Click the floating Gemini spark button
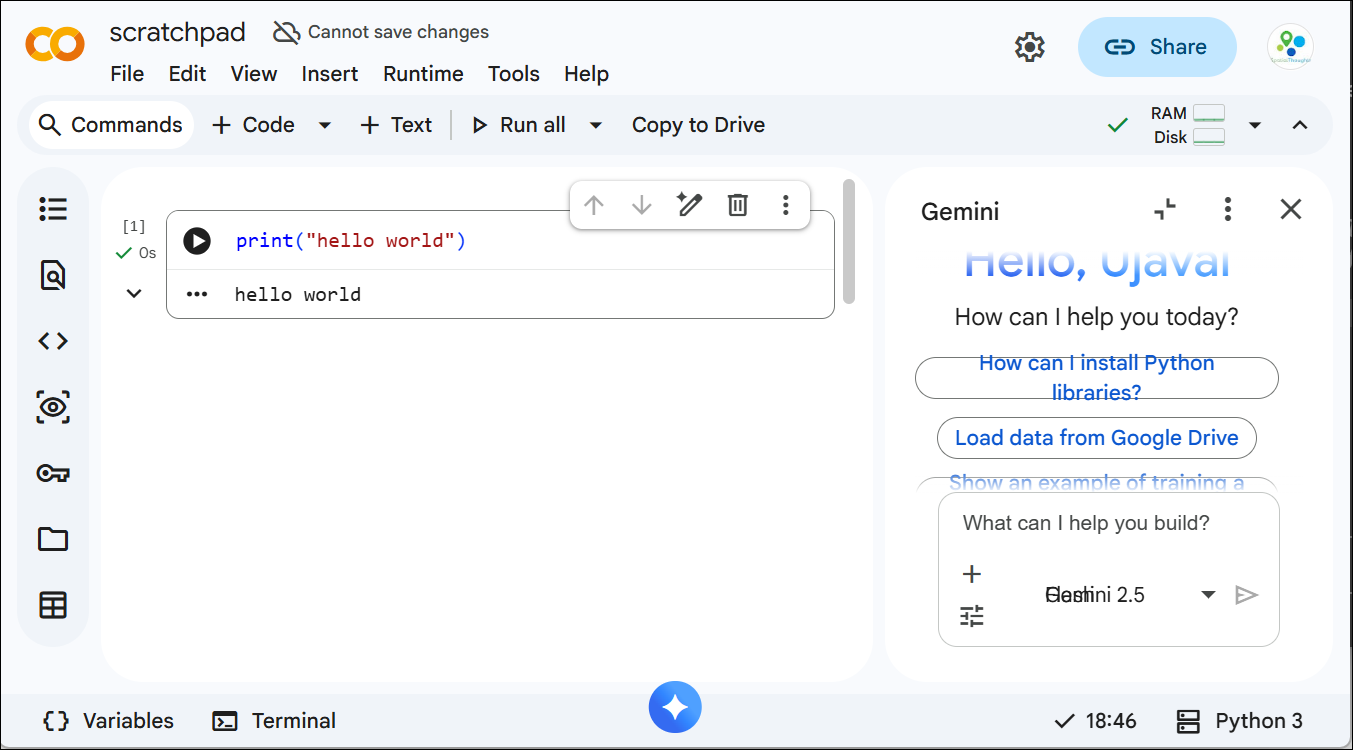The width and height of the screenshot is (1353, 750). pos(675,708)
